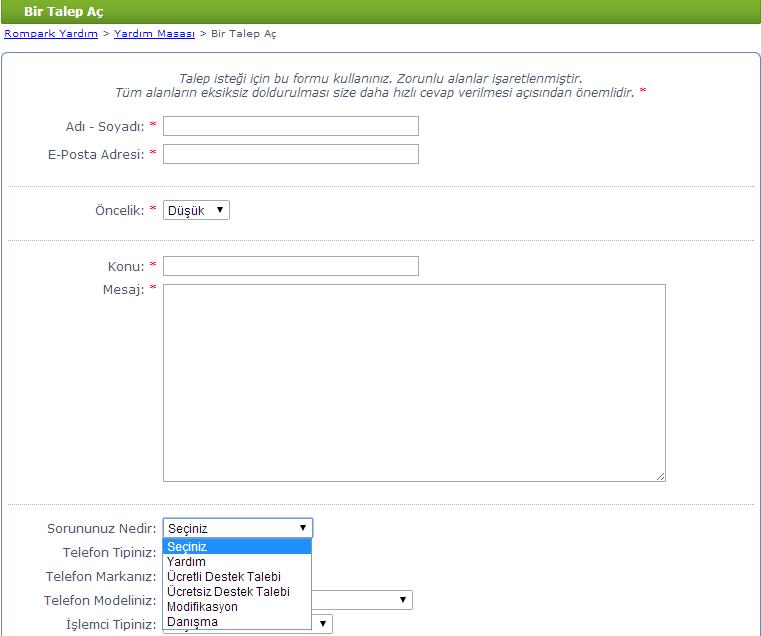
Task: Open the İşlemci Tipiniz dropdown arrow
Action: pos(323,624)
